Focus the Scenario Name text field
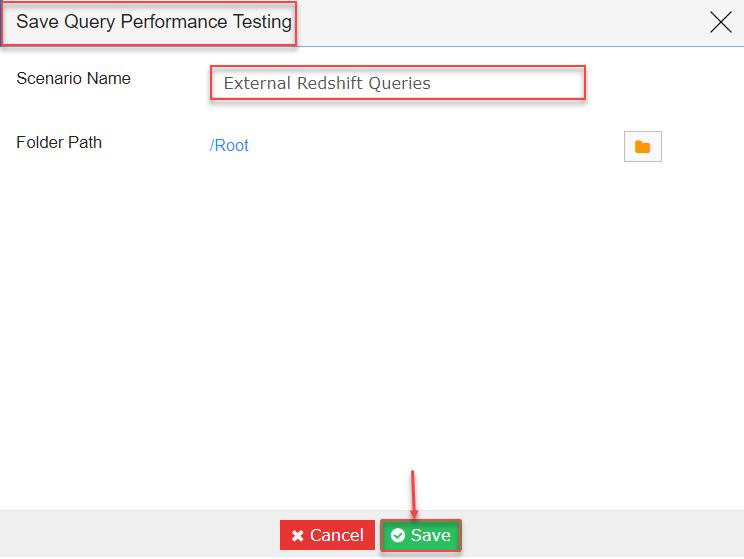The height and width of the screenshot is (559, 744). pyautogui.click(x=398, y=83)
